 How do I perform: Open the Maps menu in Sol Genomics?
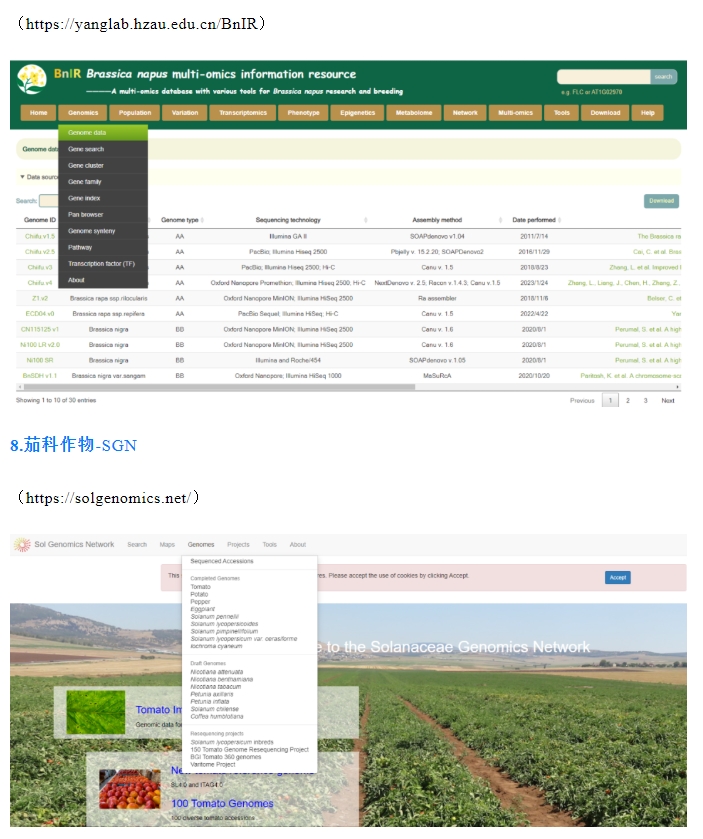(168, 546)
